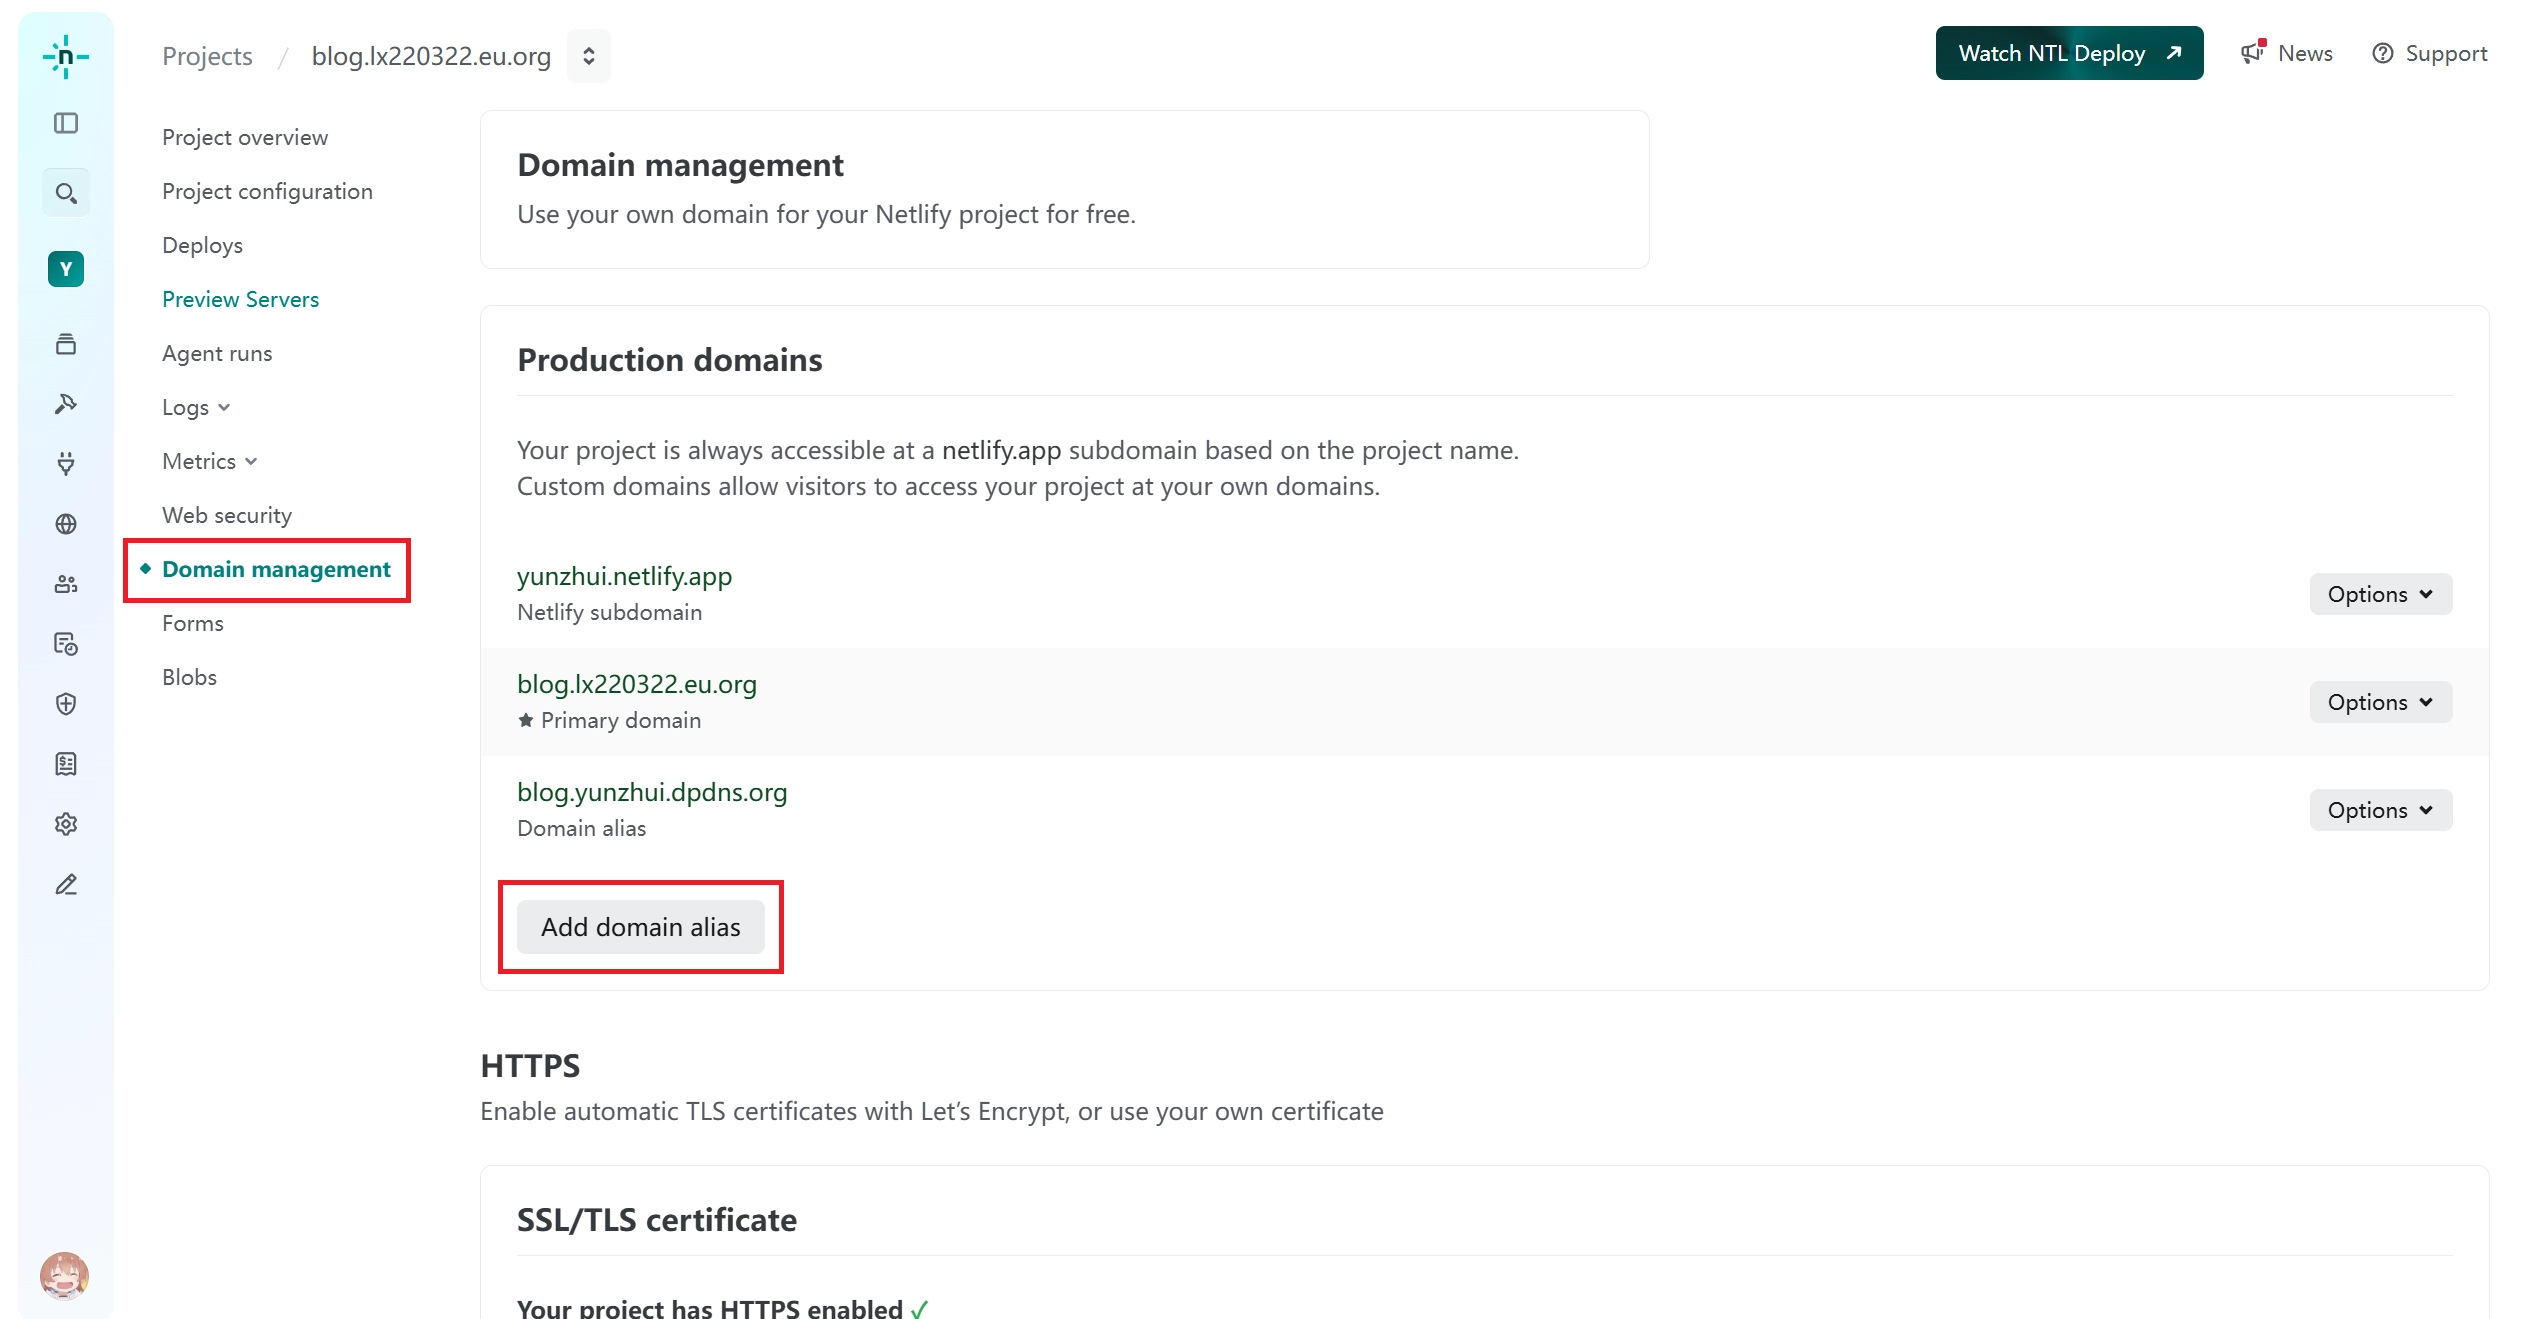Expand the Logs menu
The image size is (2534, 1319).
196,407
